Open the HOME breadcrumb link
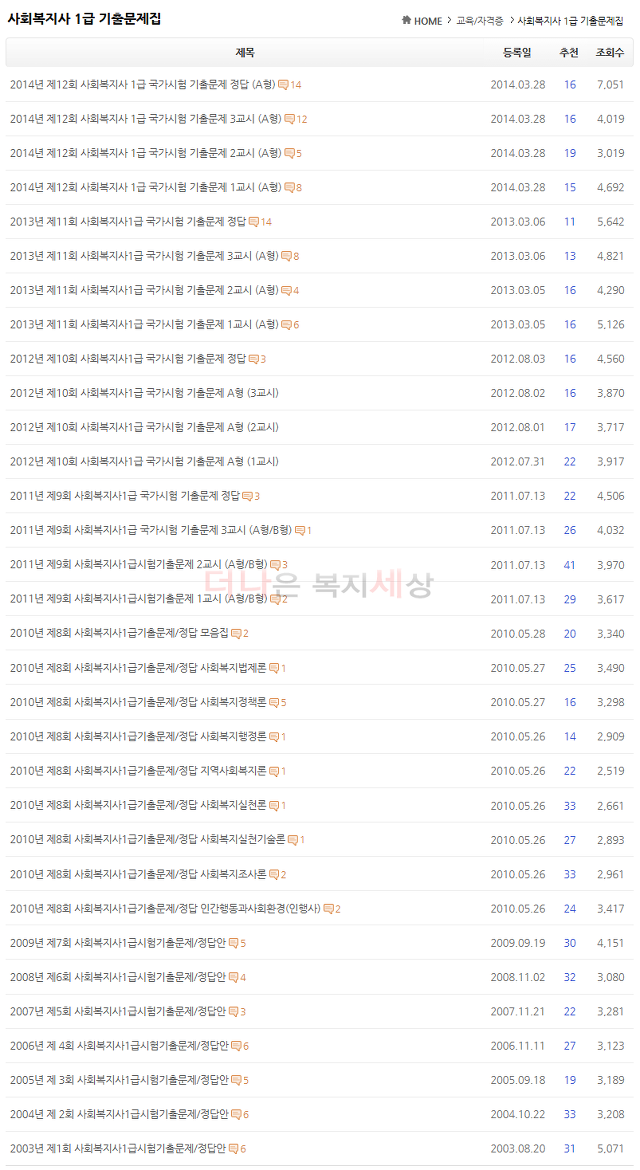Screen dimensions: 640x1170 428,21
